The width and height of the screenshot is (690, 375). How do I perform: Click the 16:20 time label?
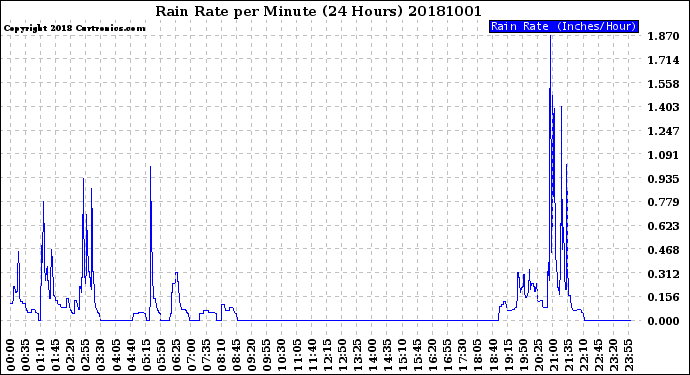pyautogui.click(x=433, y=355)
